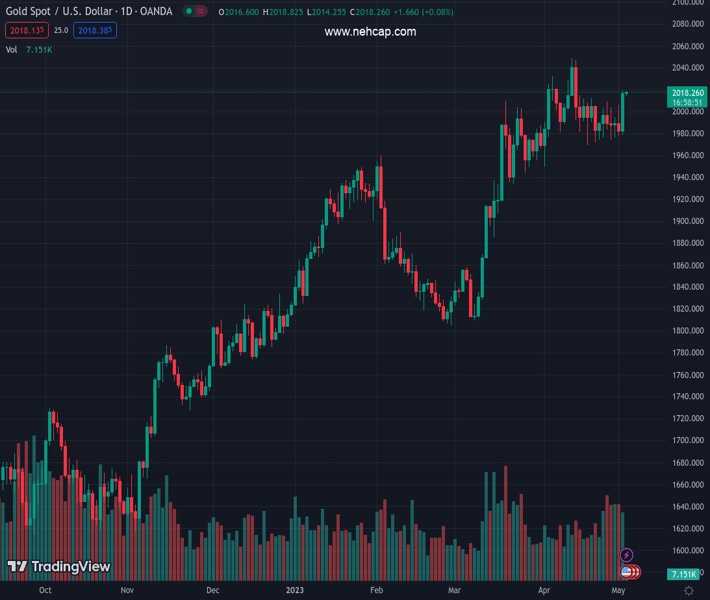Click the purple lightning bolt event icon
Screen dimensions: 710x600
coord(627,555)
